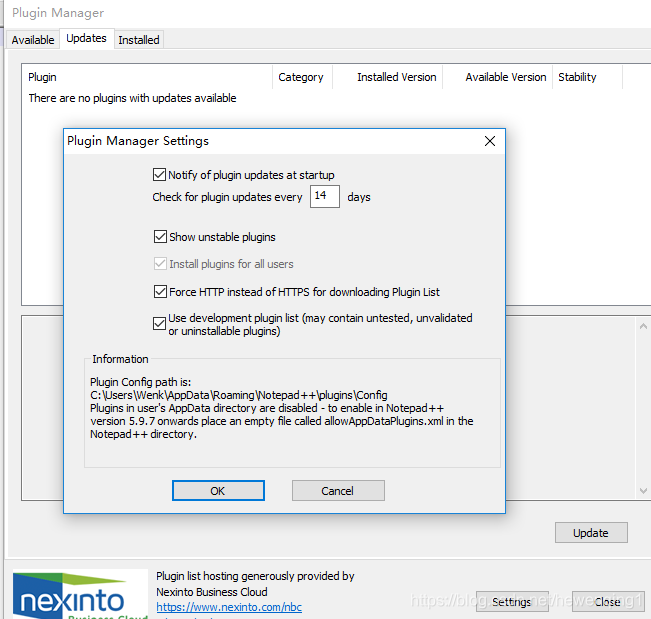This screenshot has width=651, height=619.
Task: Click the nexinto logo image
Action: click(80, 594)
